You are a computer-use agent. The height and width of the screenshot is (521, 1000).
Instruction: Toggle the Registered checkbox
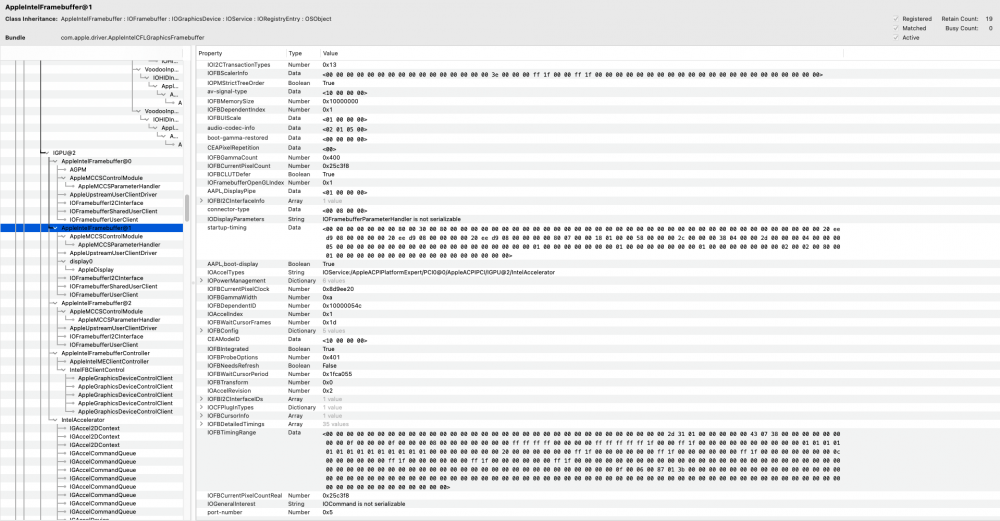pos(896,19)
